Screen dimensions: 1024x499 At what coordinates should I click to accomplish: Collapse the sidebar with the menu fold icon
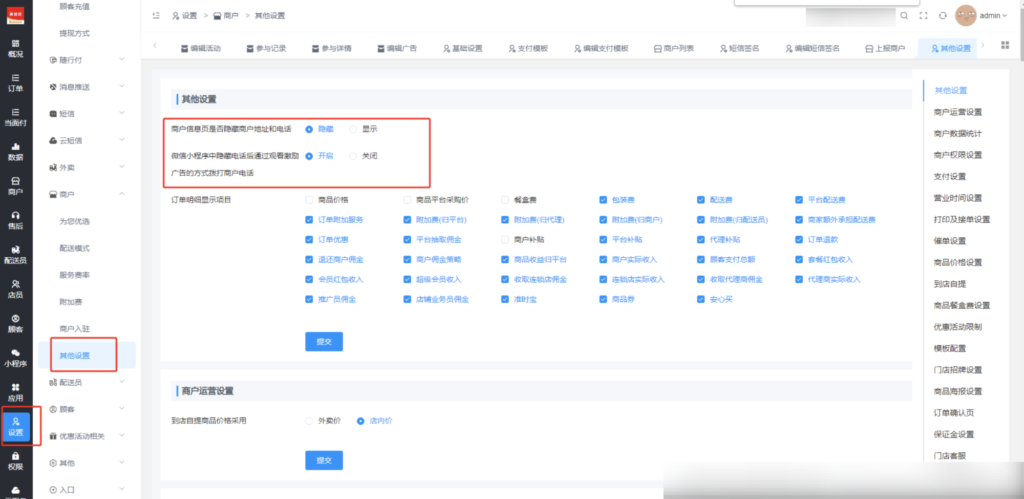point(156,16)
